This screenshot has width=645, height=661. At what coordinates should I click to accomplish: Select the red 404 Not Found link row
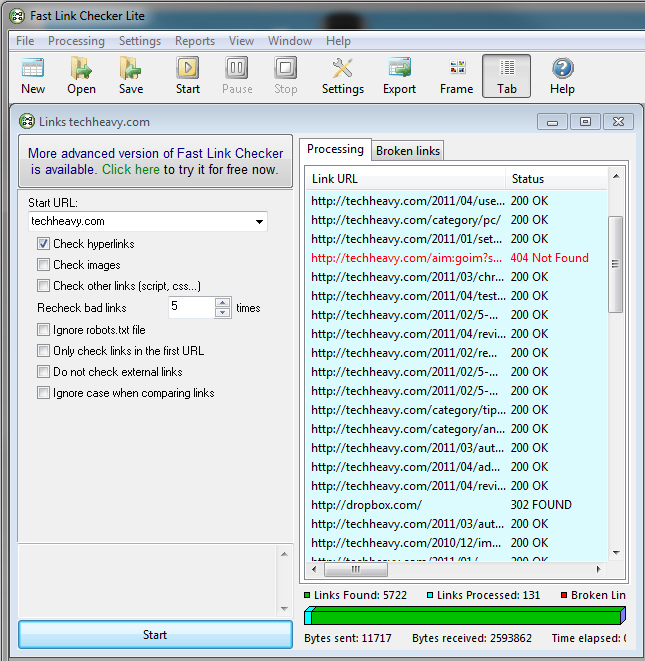457,258
